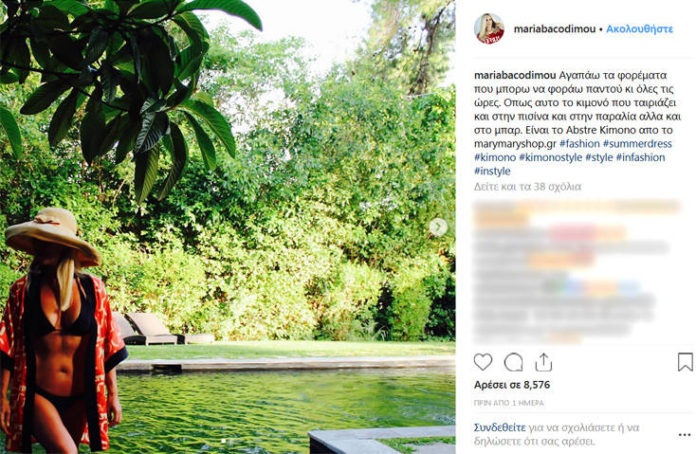Open comments via speech bubble icon
Image resolution: width=696 pixels, height=454 pixels.
(513, 363)
